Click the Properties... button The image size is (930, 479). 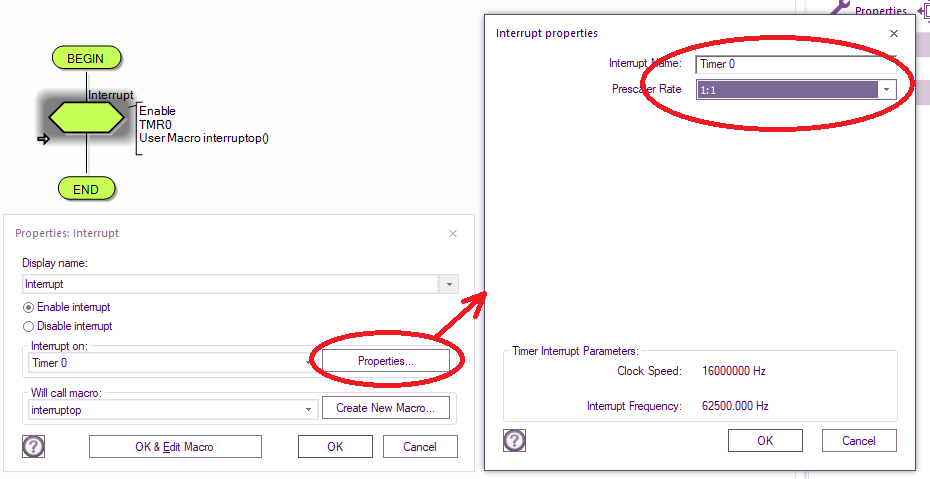coord(386,361)
